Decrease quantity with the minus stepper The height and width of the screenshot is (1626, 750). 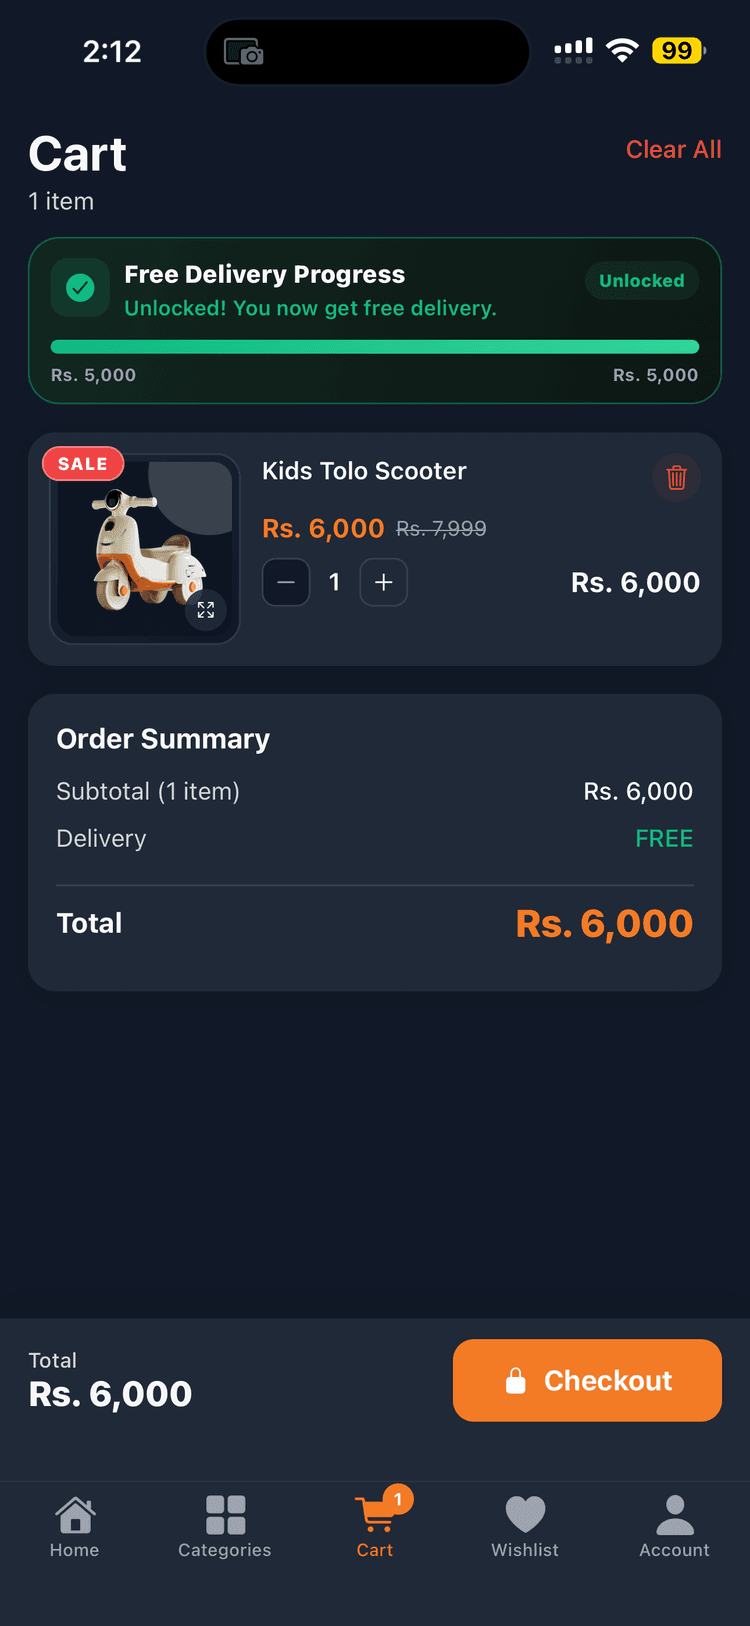tap(286, 582)
